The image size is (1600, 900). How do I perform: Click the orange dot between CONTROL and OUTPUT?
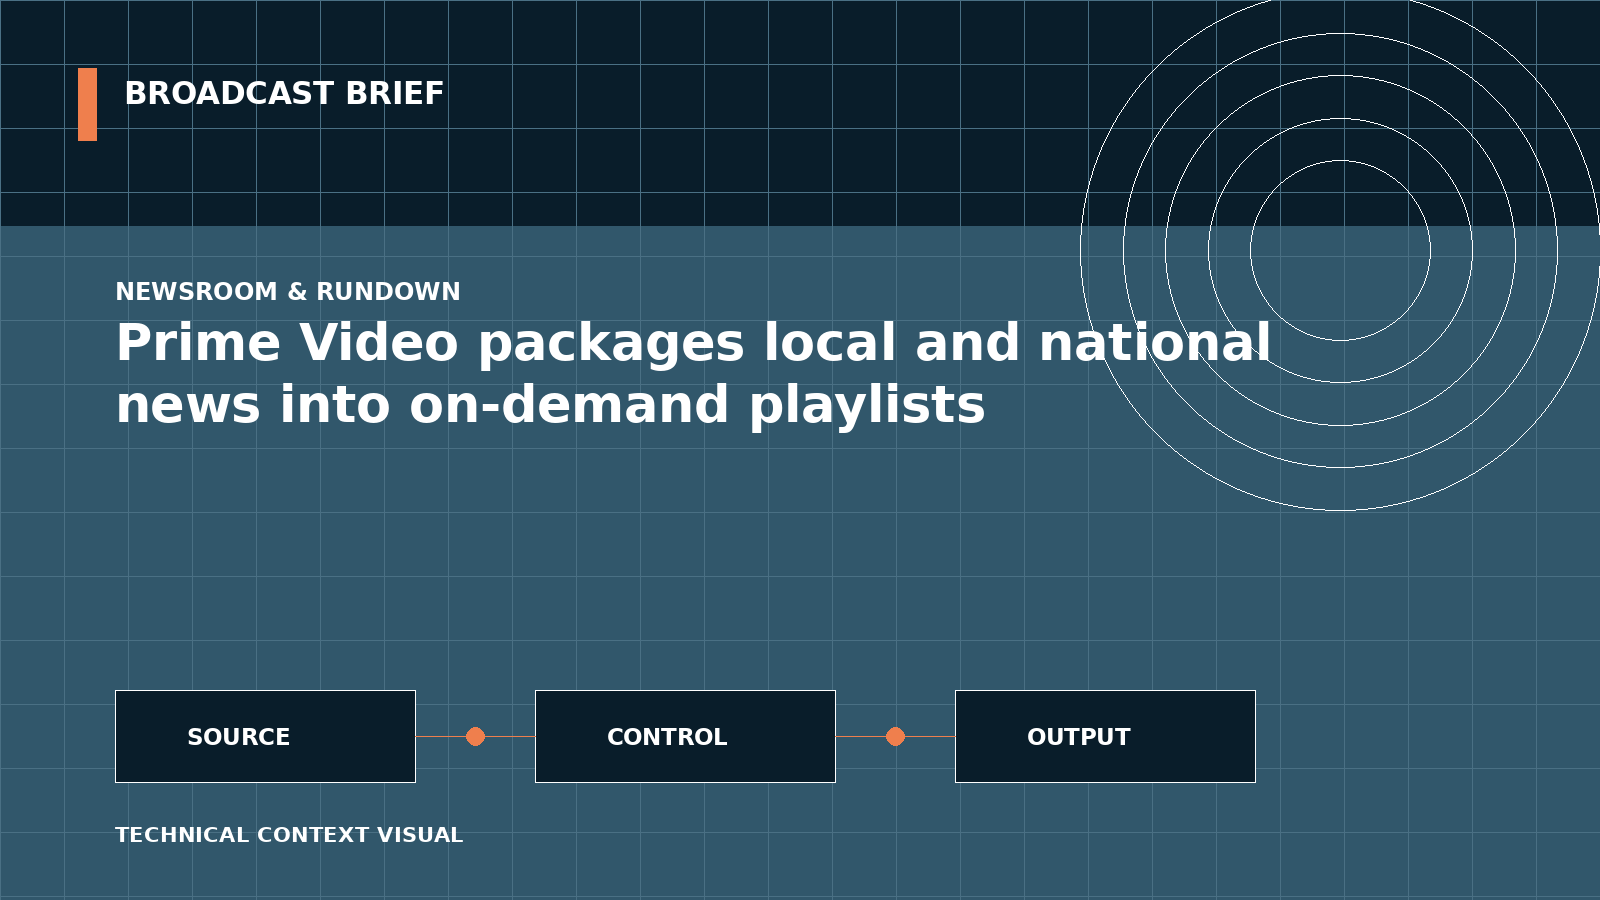(895, 736)
